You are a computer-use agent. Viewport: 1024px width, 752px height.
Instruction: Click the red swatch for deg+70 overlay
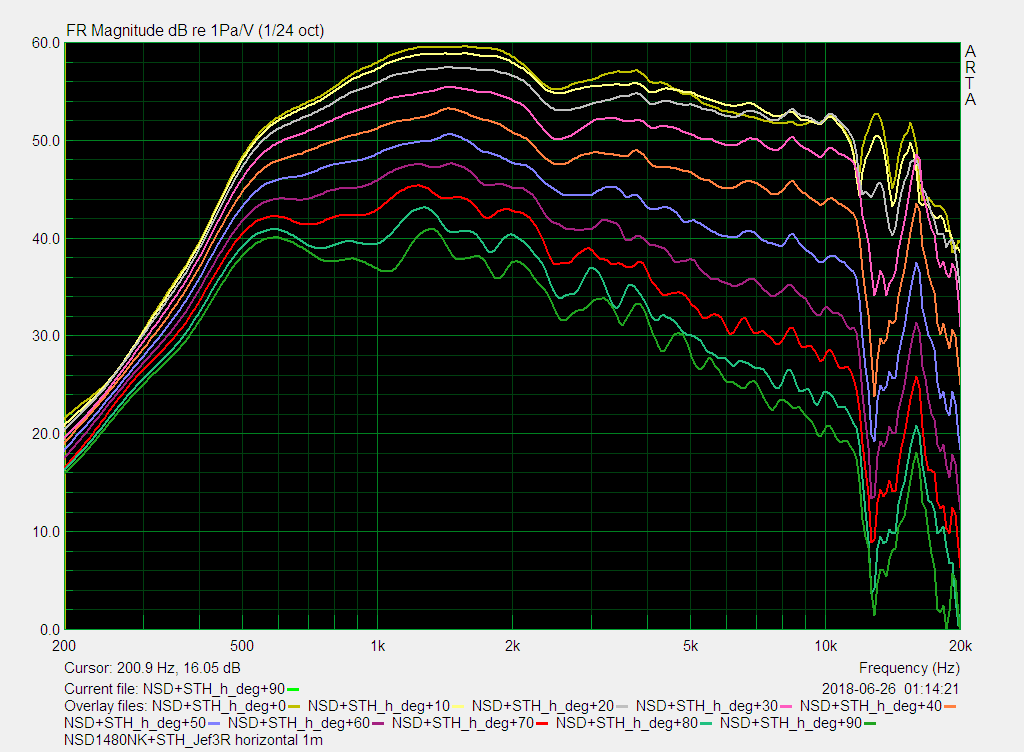click(x=541, y=723)
